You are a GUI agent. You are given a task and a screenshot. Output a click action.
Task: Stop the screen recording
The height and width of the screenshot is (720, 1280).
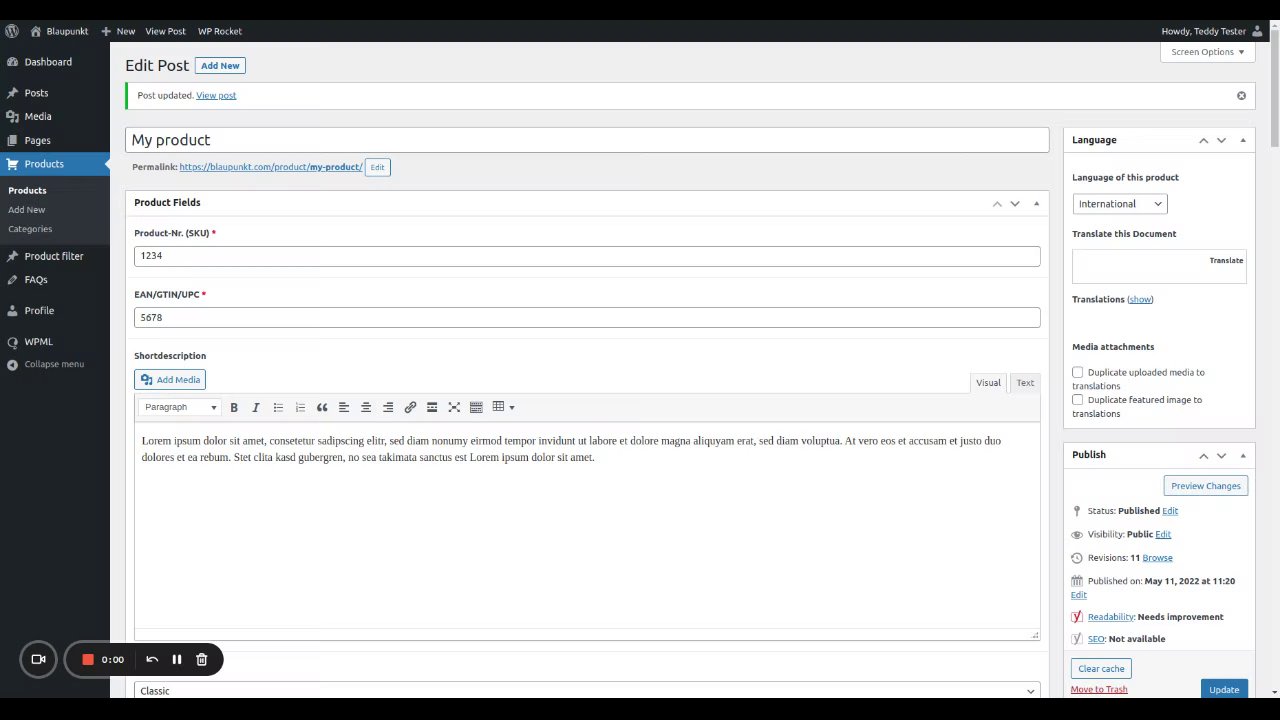click(x=88, y=659)
